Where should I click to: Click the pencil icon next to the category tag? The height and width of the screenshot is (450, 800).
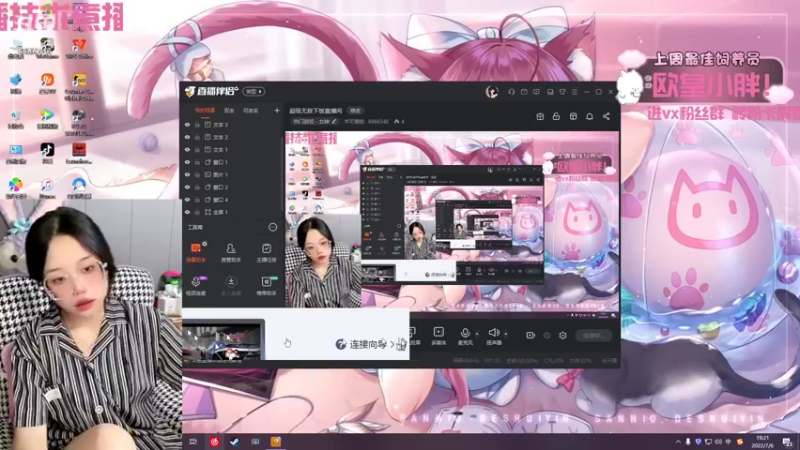coord(334,121)
